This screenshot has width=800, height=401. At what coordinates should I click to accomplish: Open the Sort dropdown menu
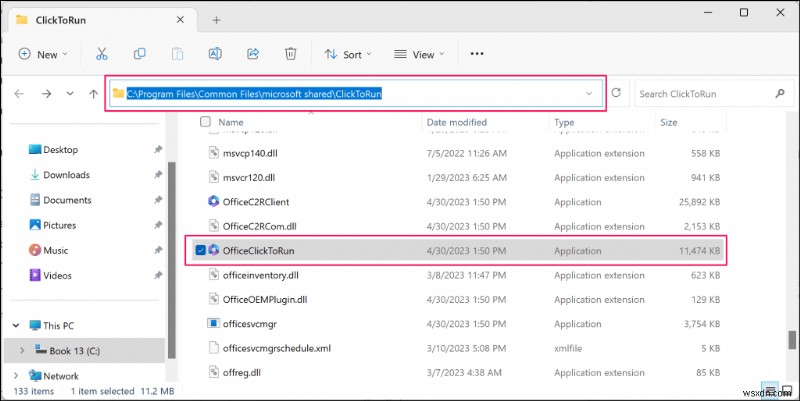(x=348, y=54)
